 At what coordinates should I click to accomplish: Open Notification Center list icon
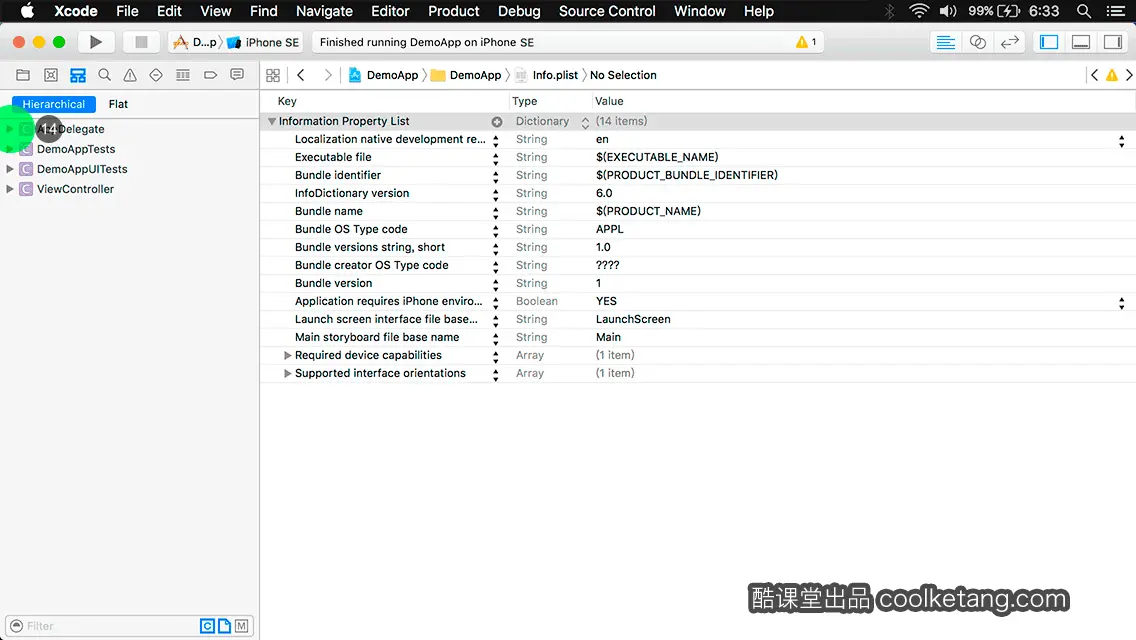(1116, 11)
